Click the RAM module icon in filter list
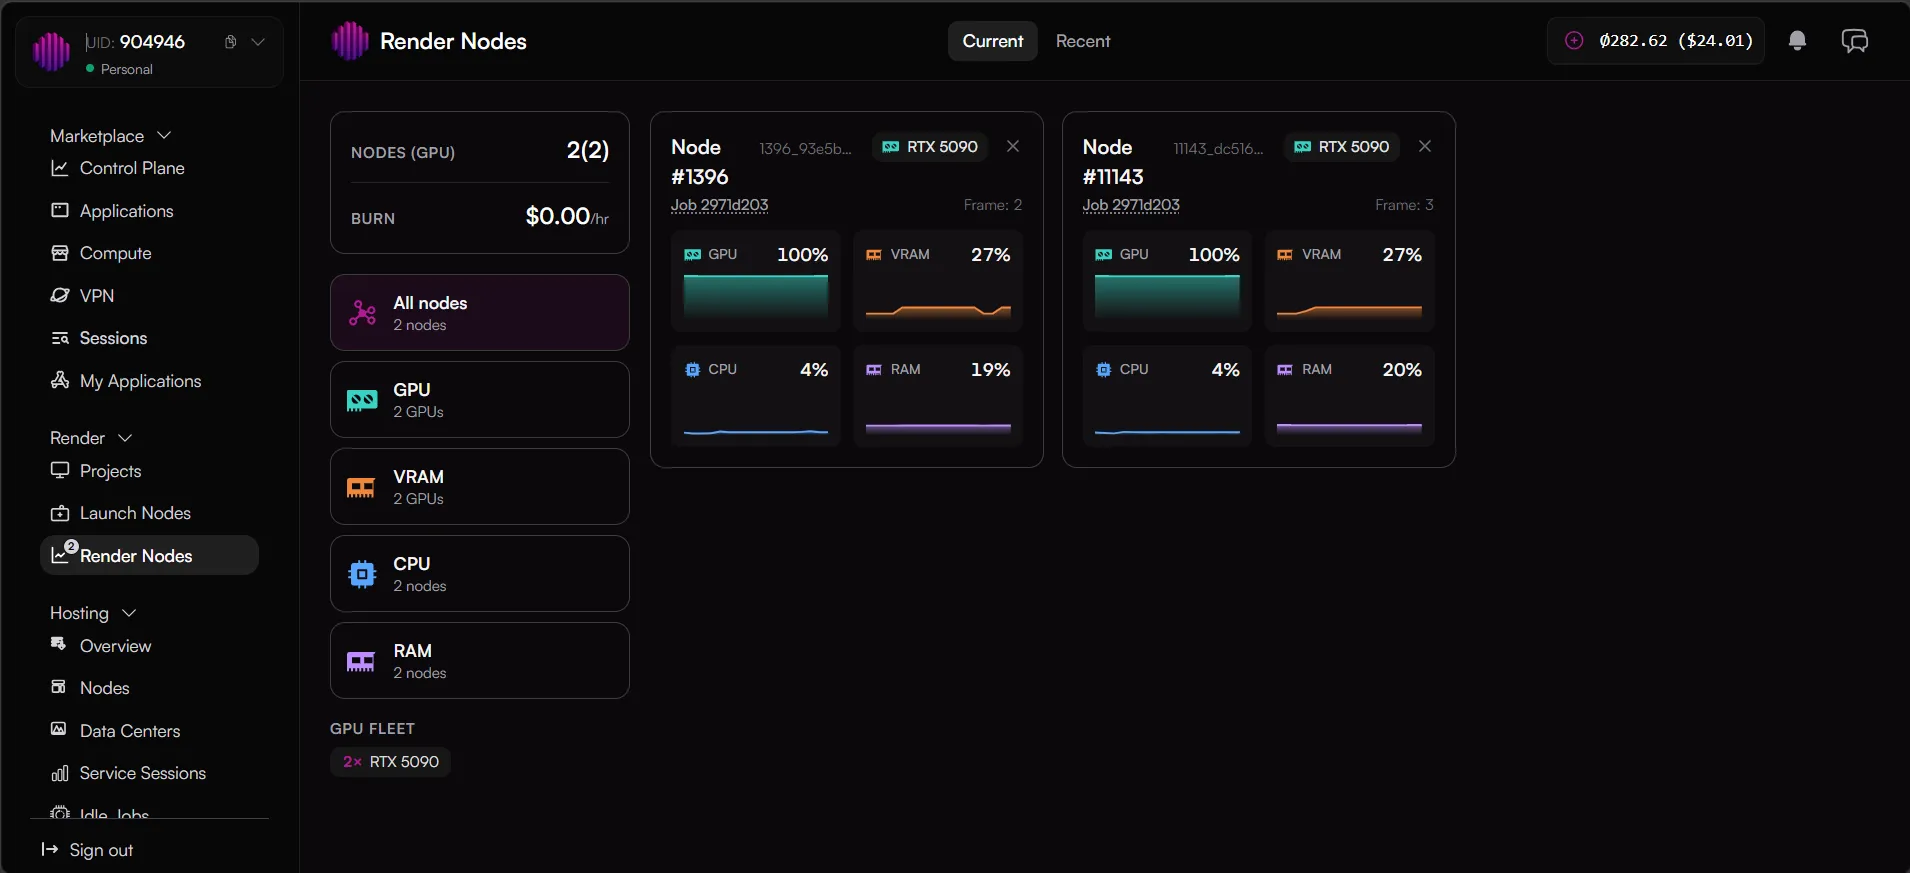 tap(361, 661)
